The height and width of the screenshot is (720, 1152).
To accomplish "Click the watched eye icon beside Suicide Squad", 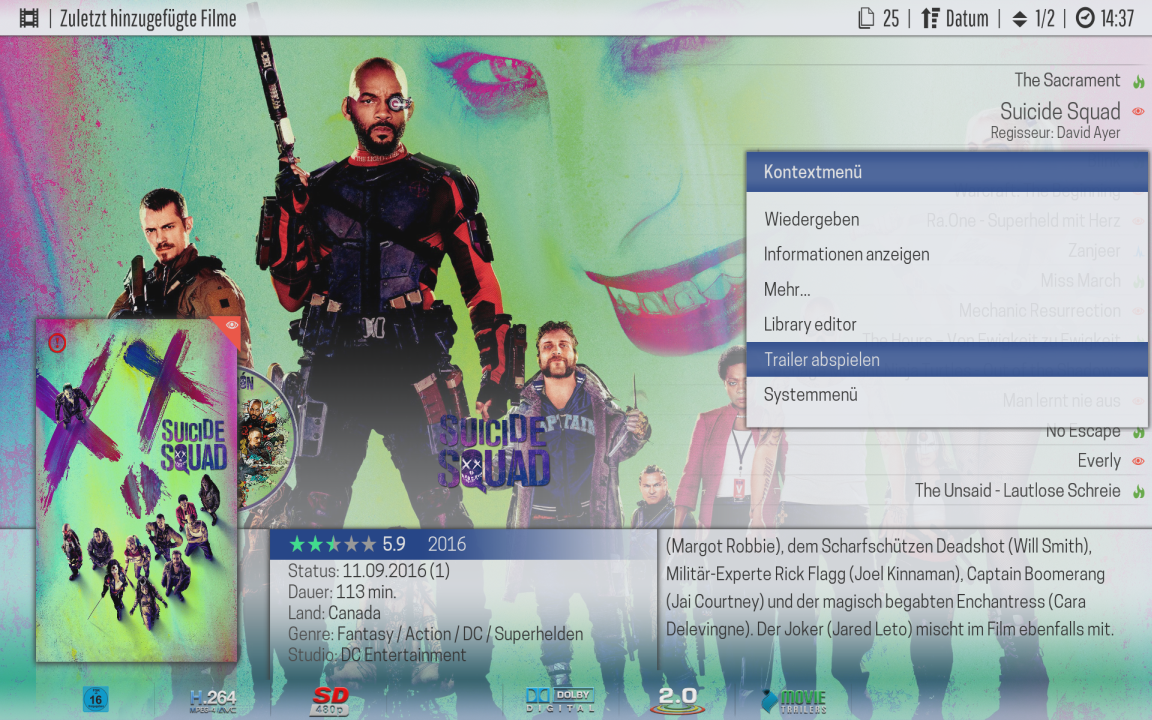I will pyautogui.click(x=1138, y=112).
